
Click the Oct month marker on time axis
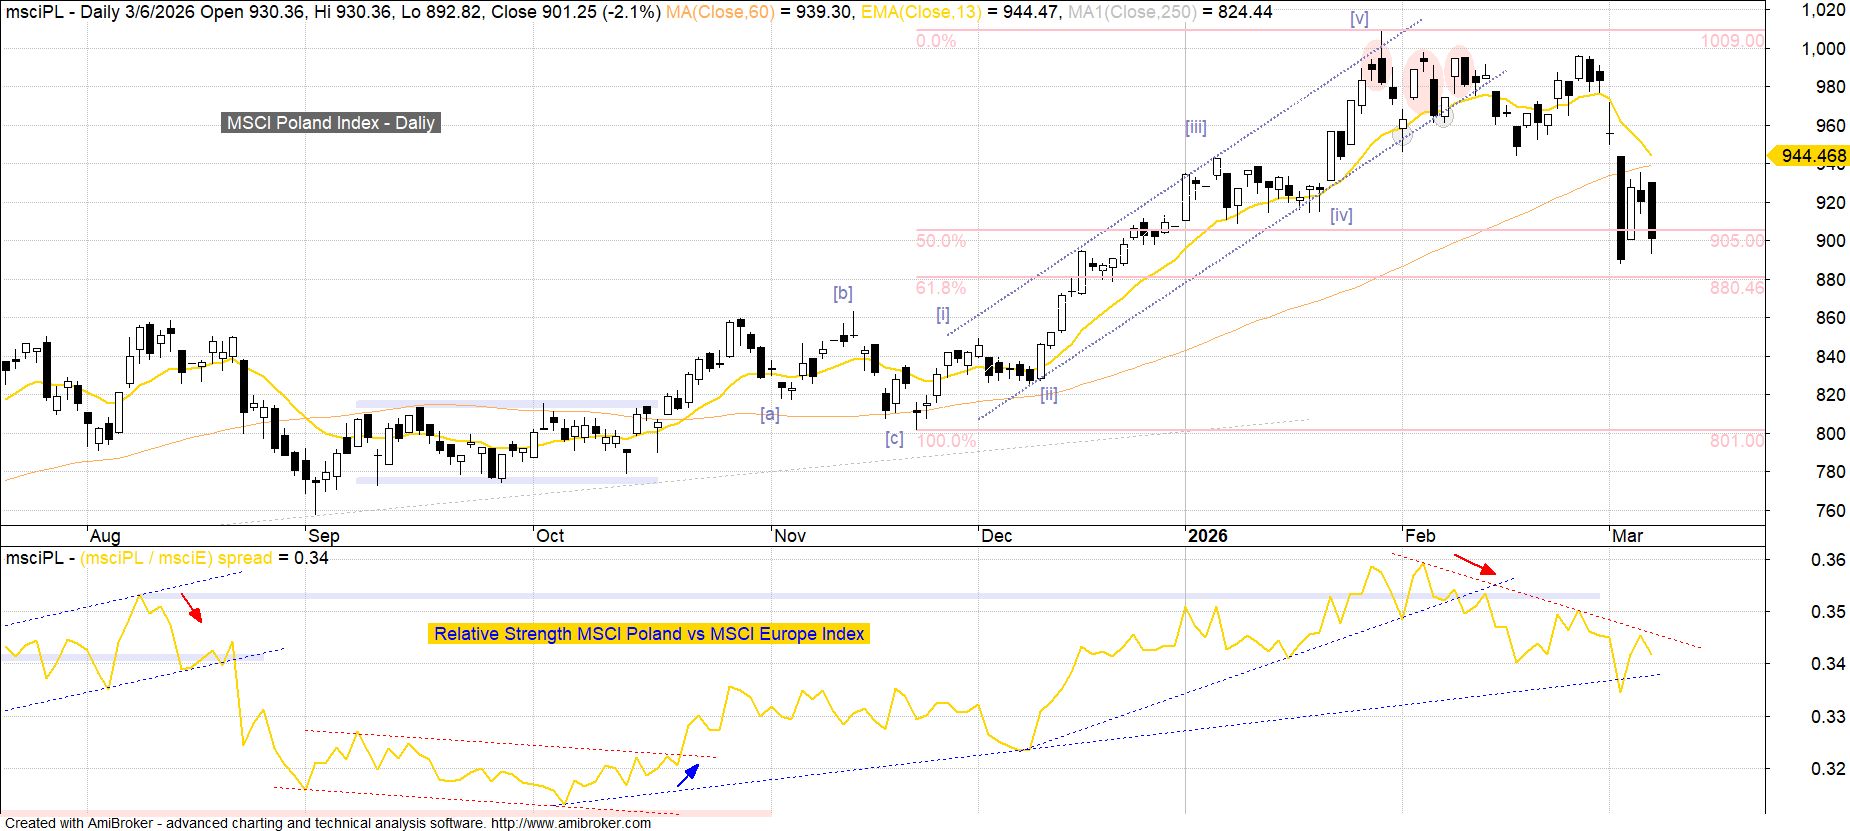(550, 536)
